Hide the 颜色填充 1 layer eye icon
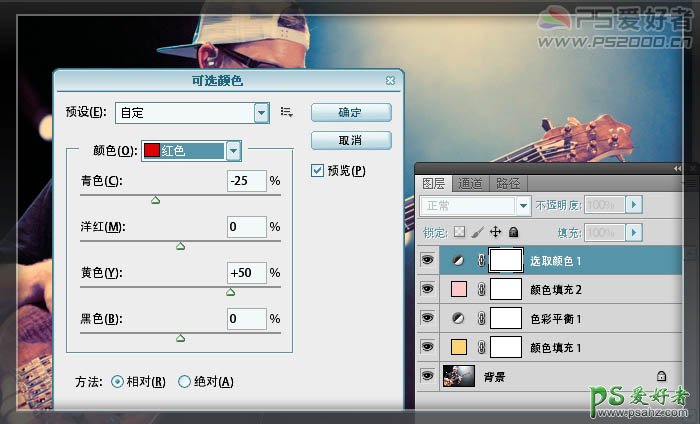The image size is (700, 424). click(x=428, y=347)
